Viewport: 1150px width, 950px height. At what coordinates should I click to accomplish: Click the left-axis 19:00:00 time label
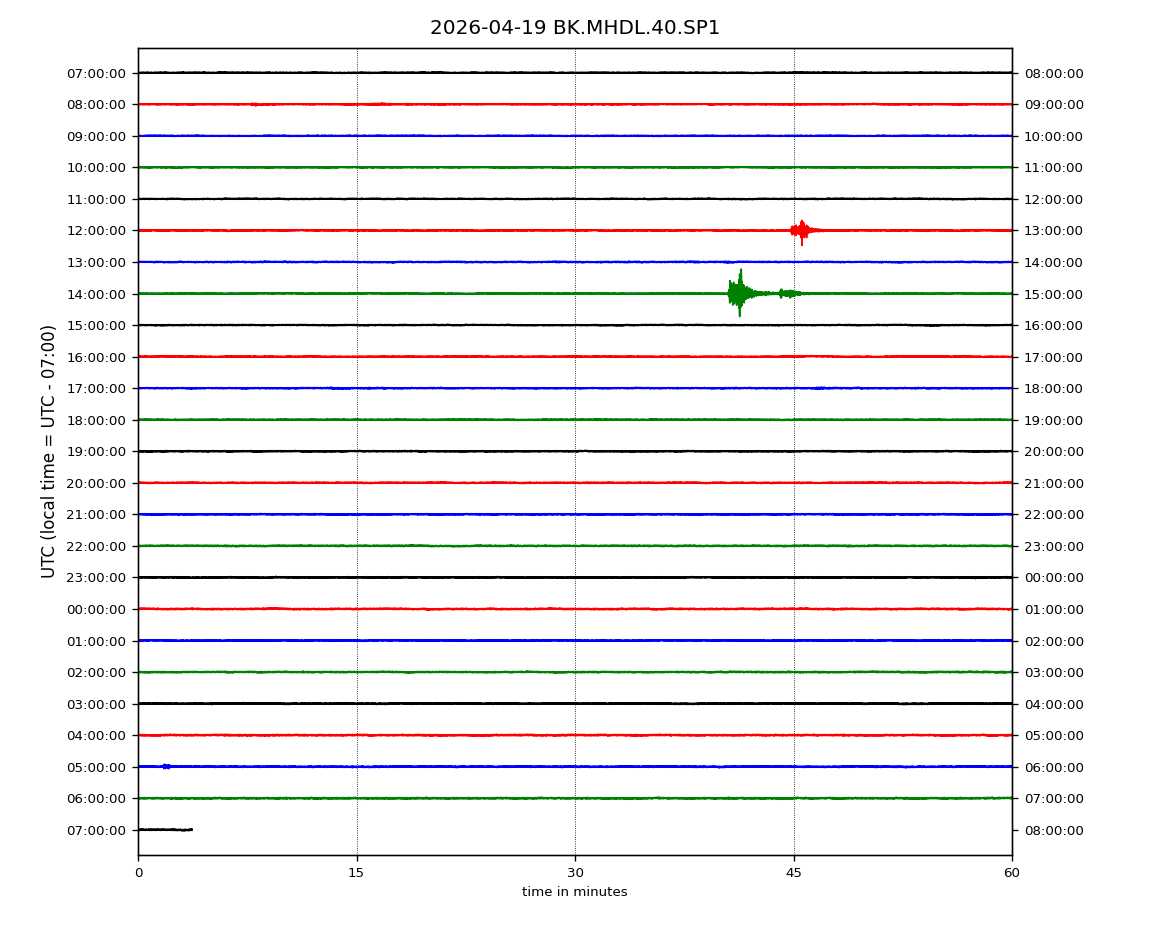tap(97, 452)
